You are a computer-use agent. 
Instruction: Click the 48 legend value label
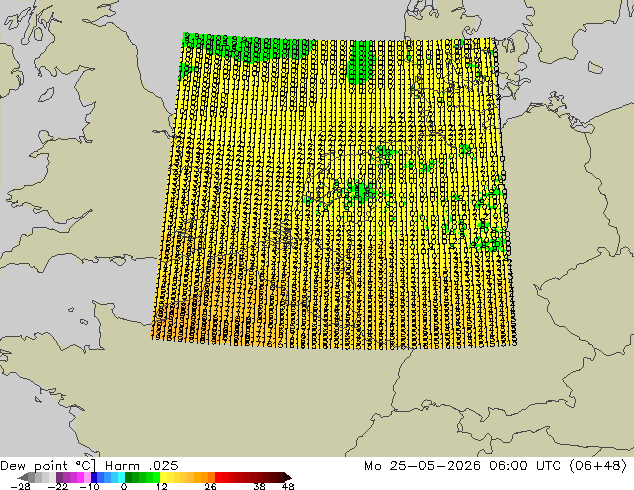(x=288, y=486)
